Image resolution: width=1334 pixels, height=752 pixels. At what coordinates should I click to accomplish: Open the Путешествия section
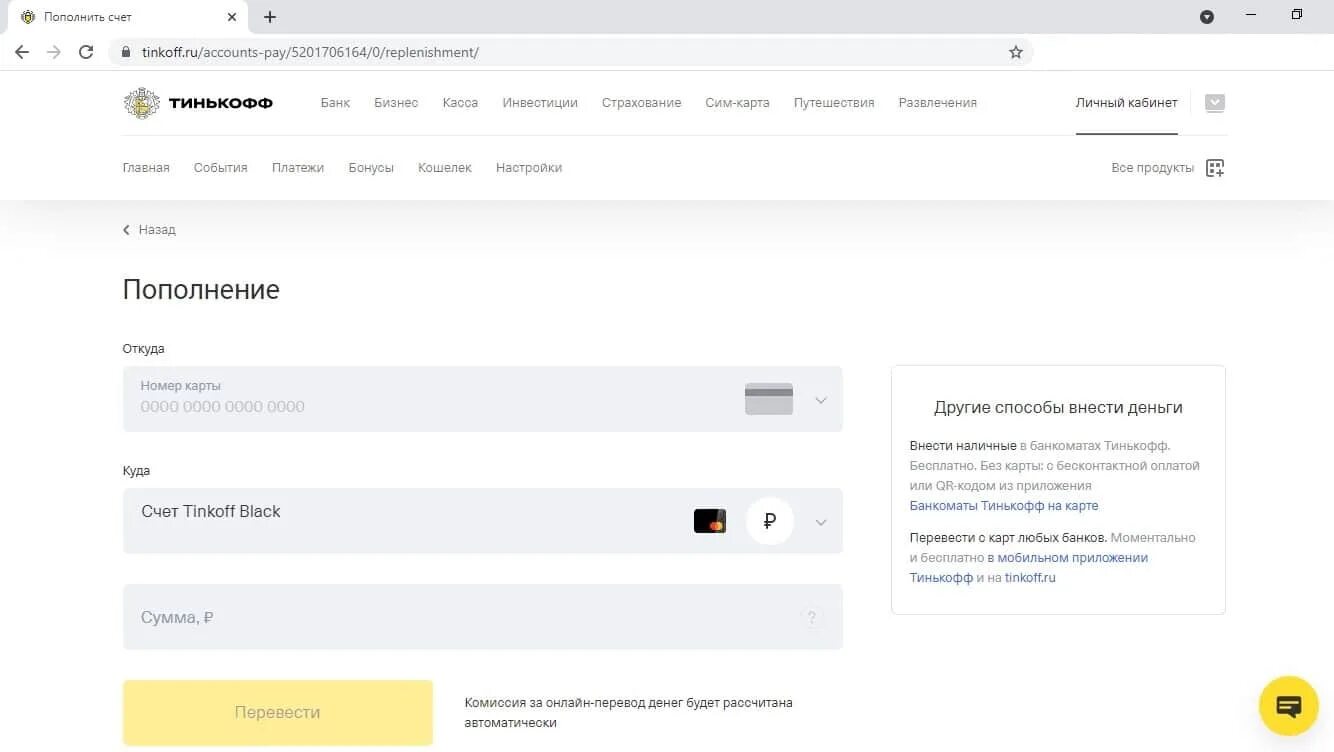coord(834,103)
